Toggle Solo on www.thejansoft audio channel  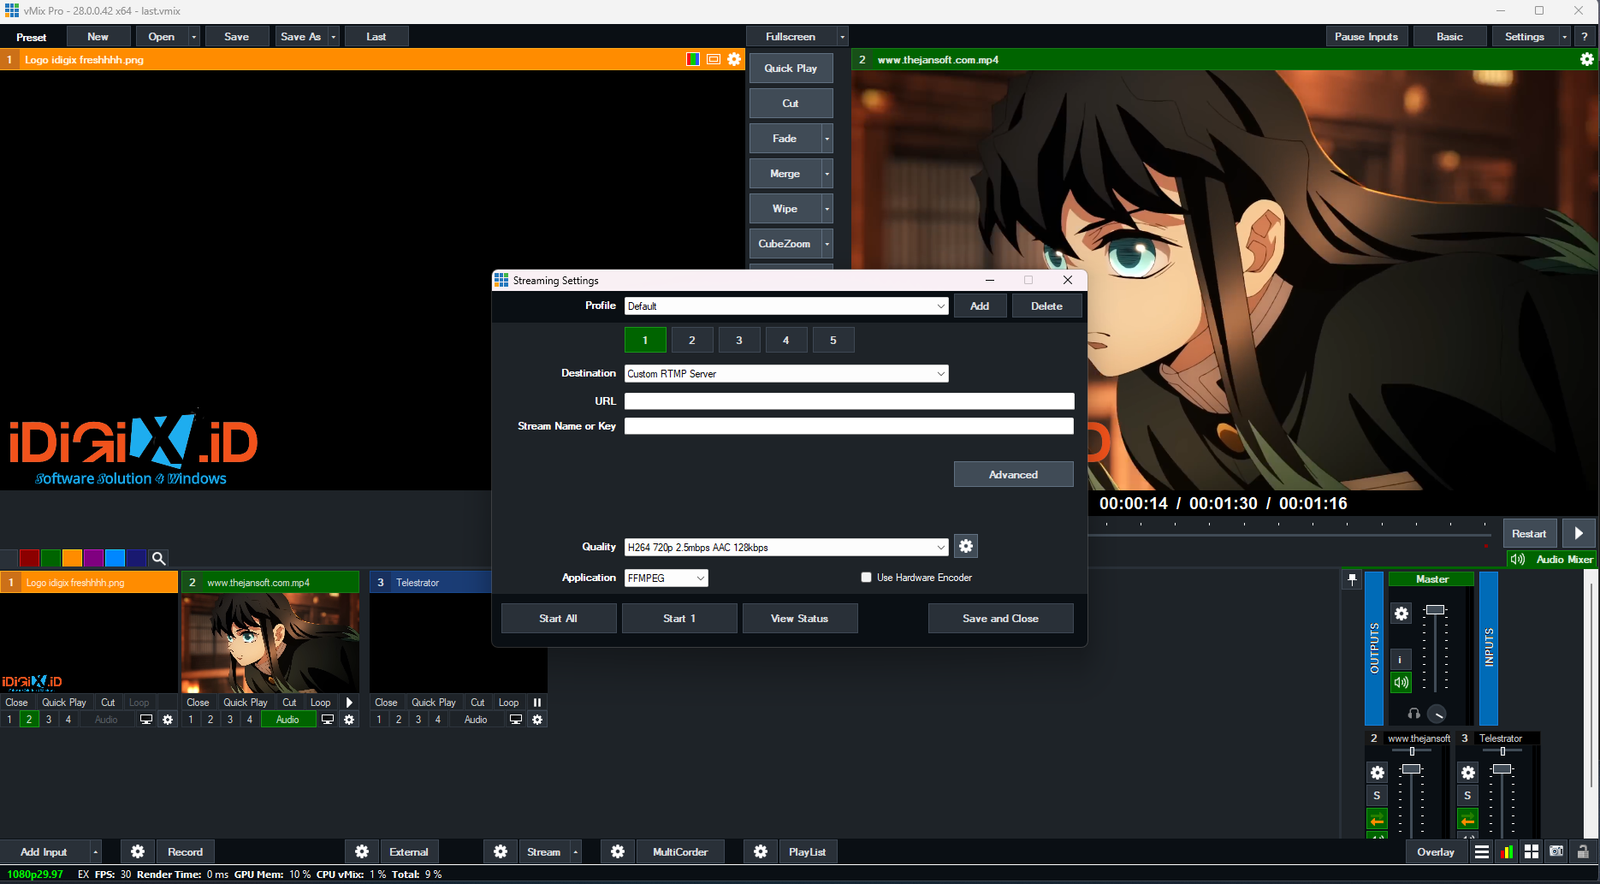[x=1377, y=796]
